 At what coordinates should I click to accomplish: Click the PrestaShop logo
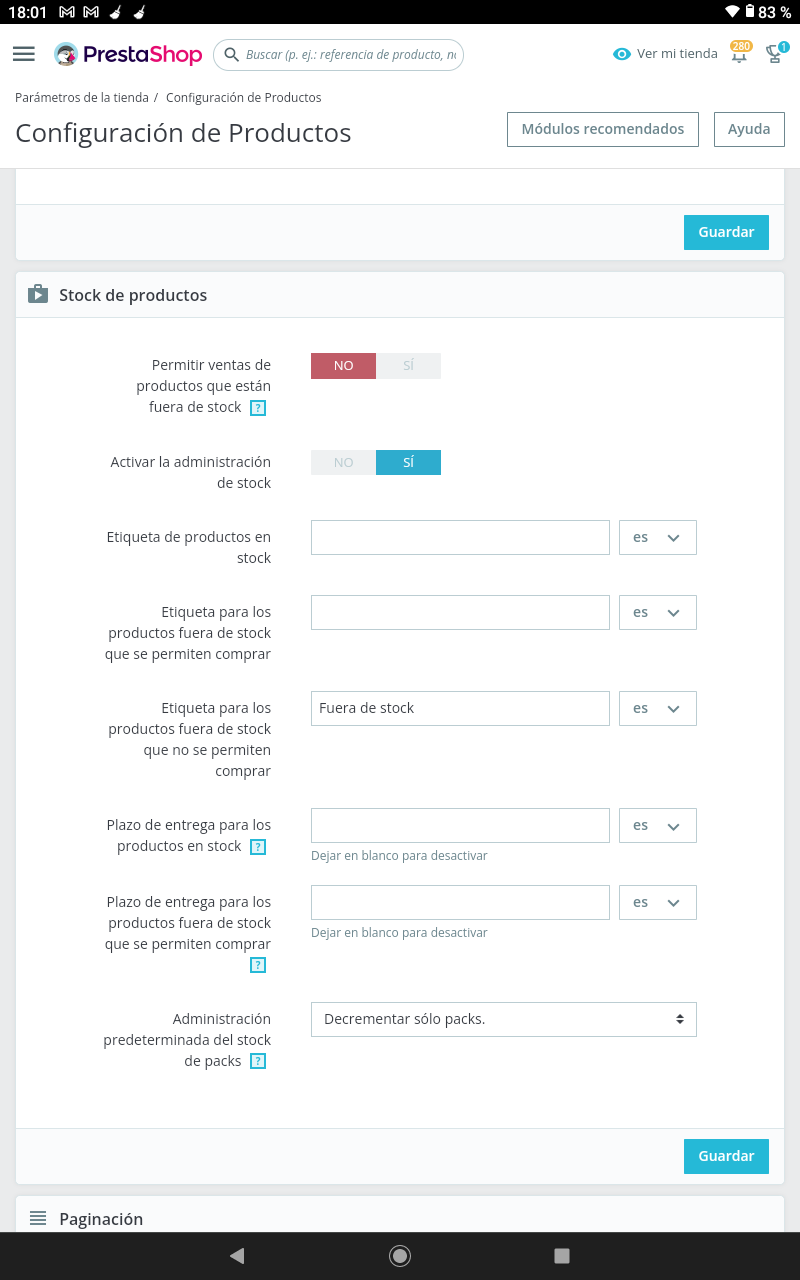[x=129, y=54]
